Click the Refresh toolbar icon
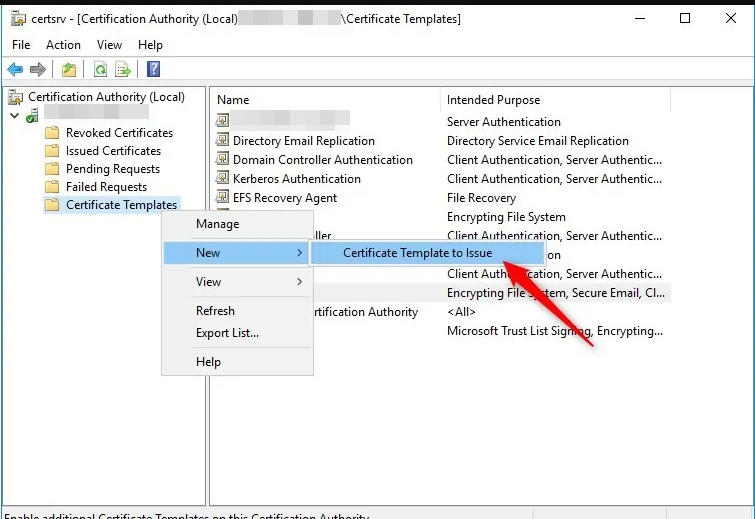The image size is (755, 519). [100, 69]
